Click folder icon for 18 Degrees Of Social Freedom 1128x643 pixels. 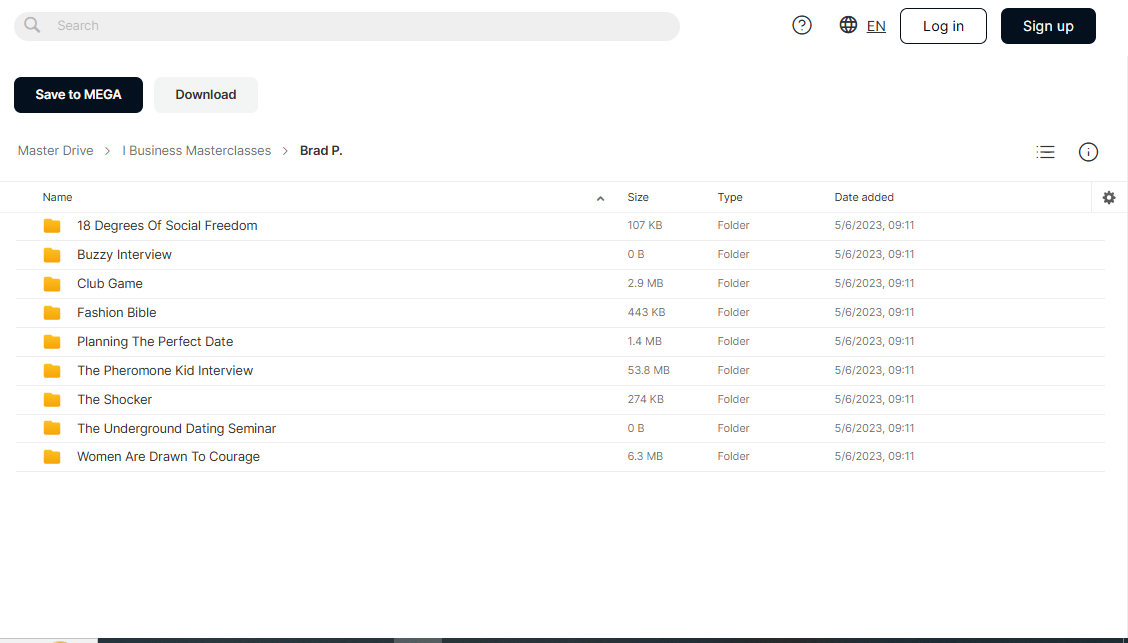(x=52, y=226)
